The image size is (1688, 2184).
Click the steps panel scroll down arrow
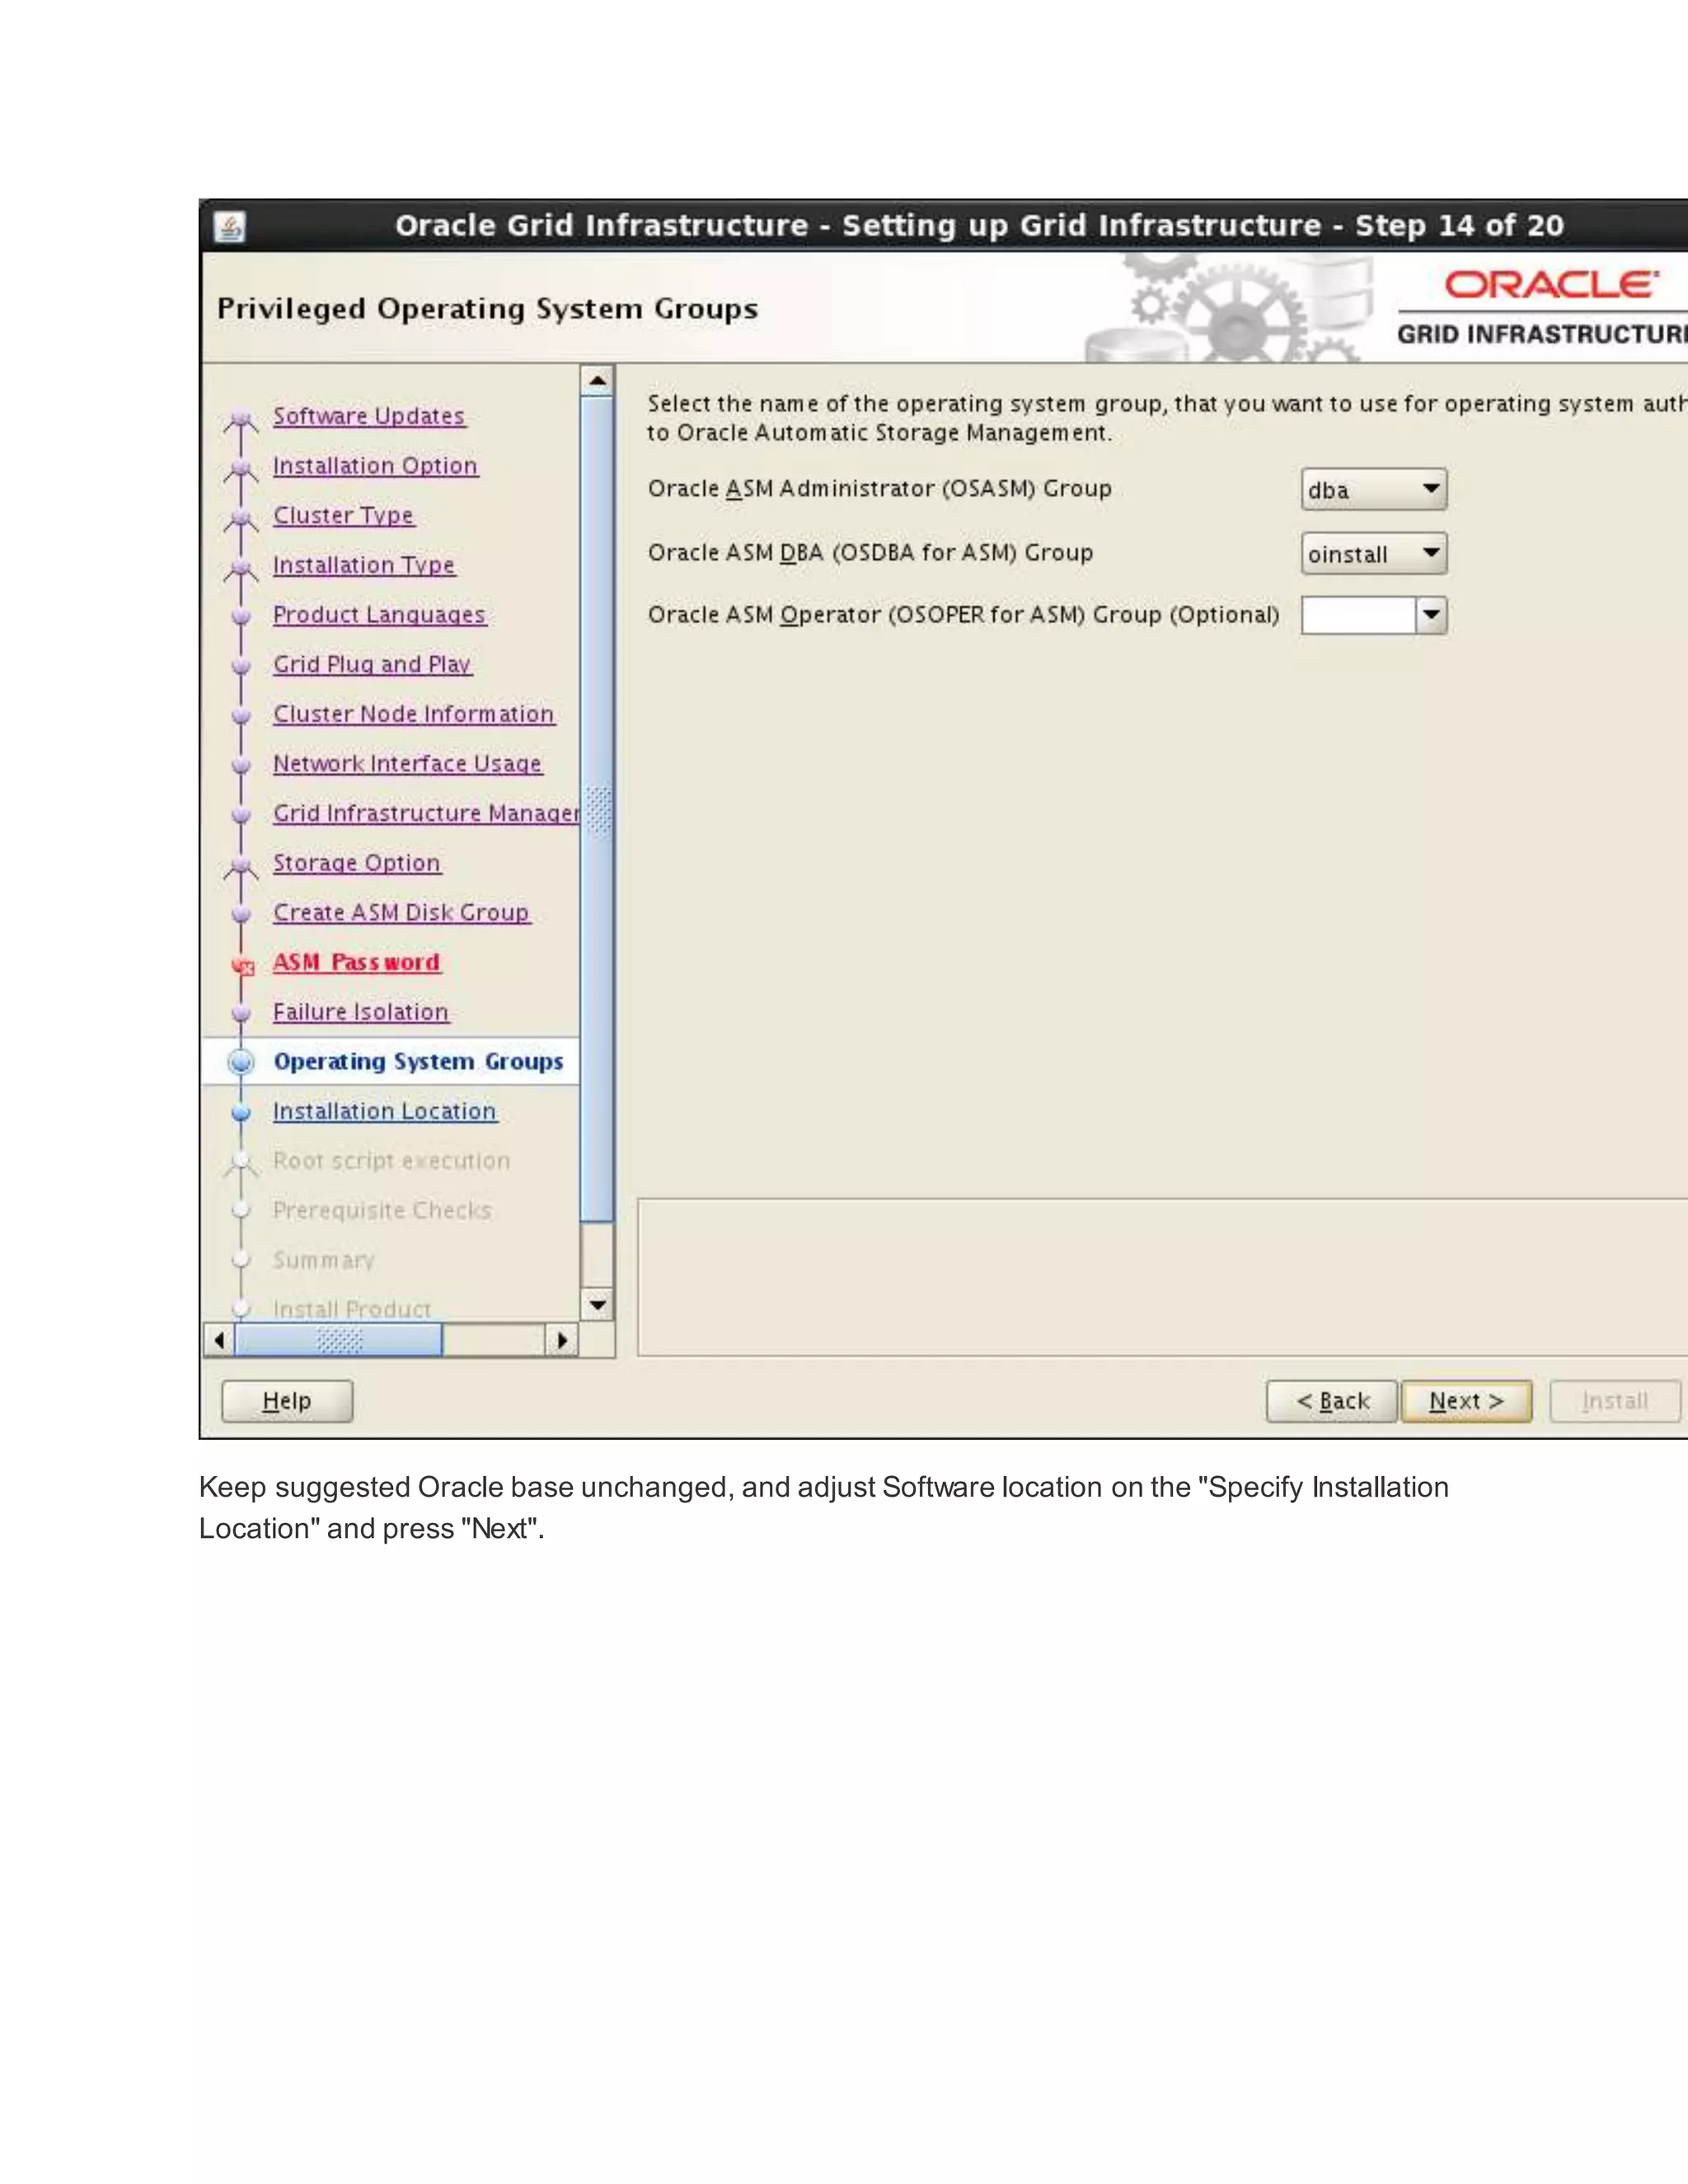coord(597,1305)
